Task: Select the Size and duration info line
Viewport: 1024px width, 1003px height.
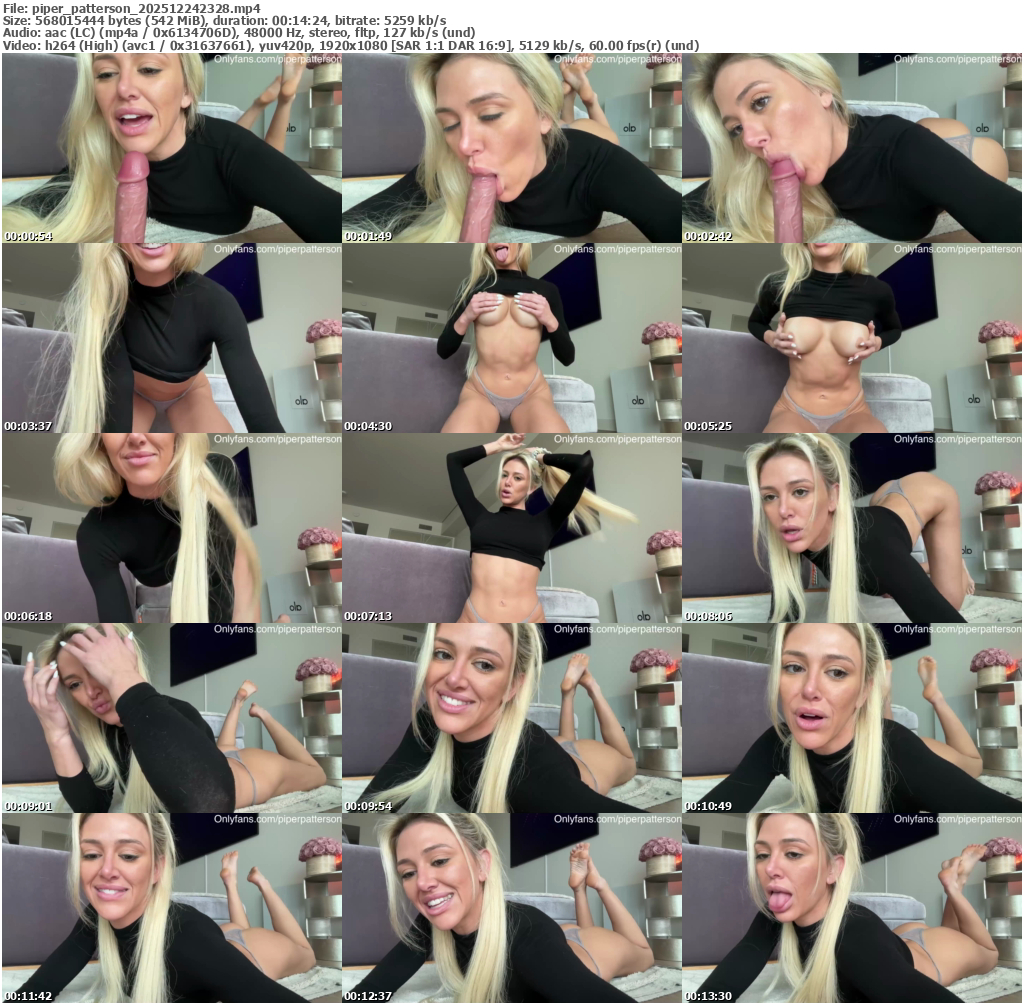Action: (224, 20)
